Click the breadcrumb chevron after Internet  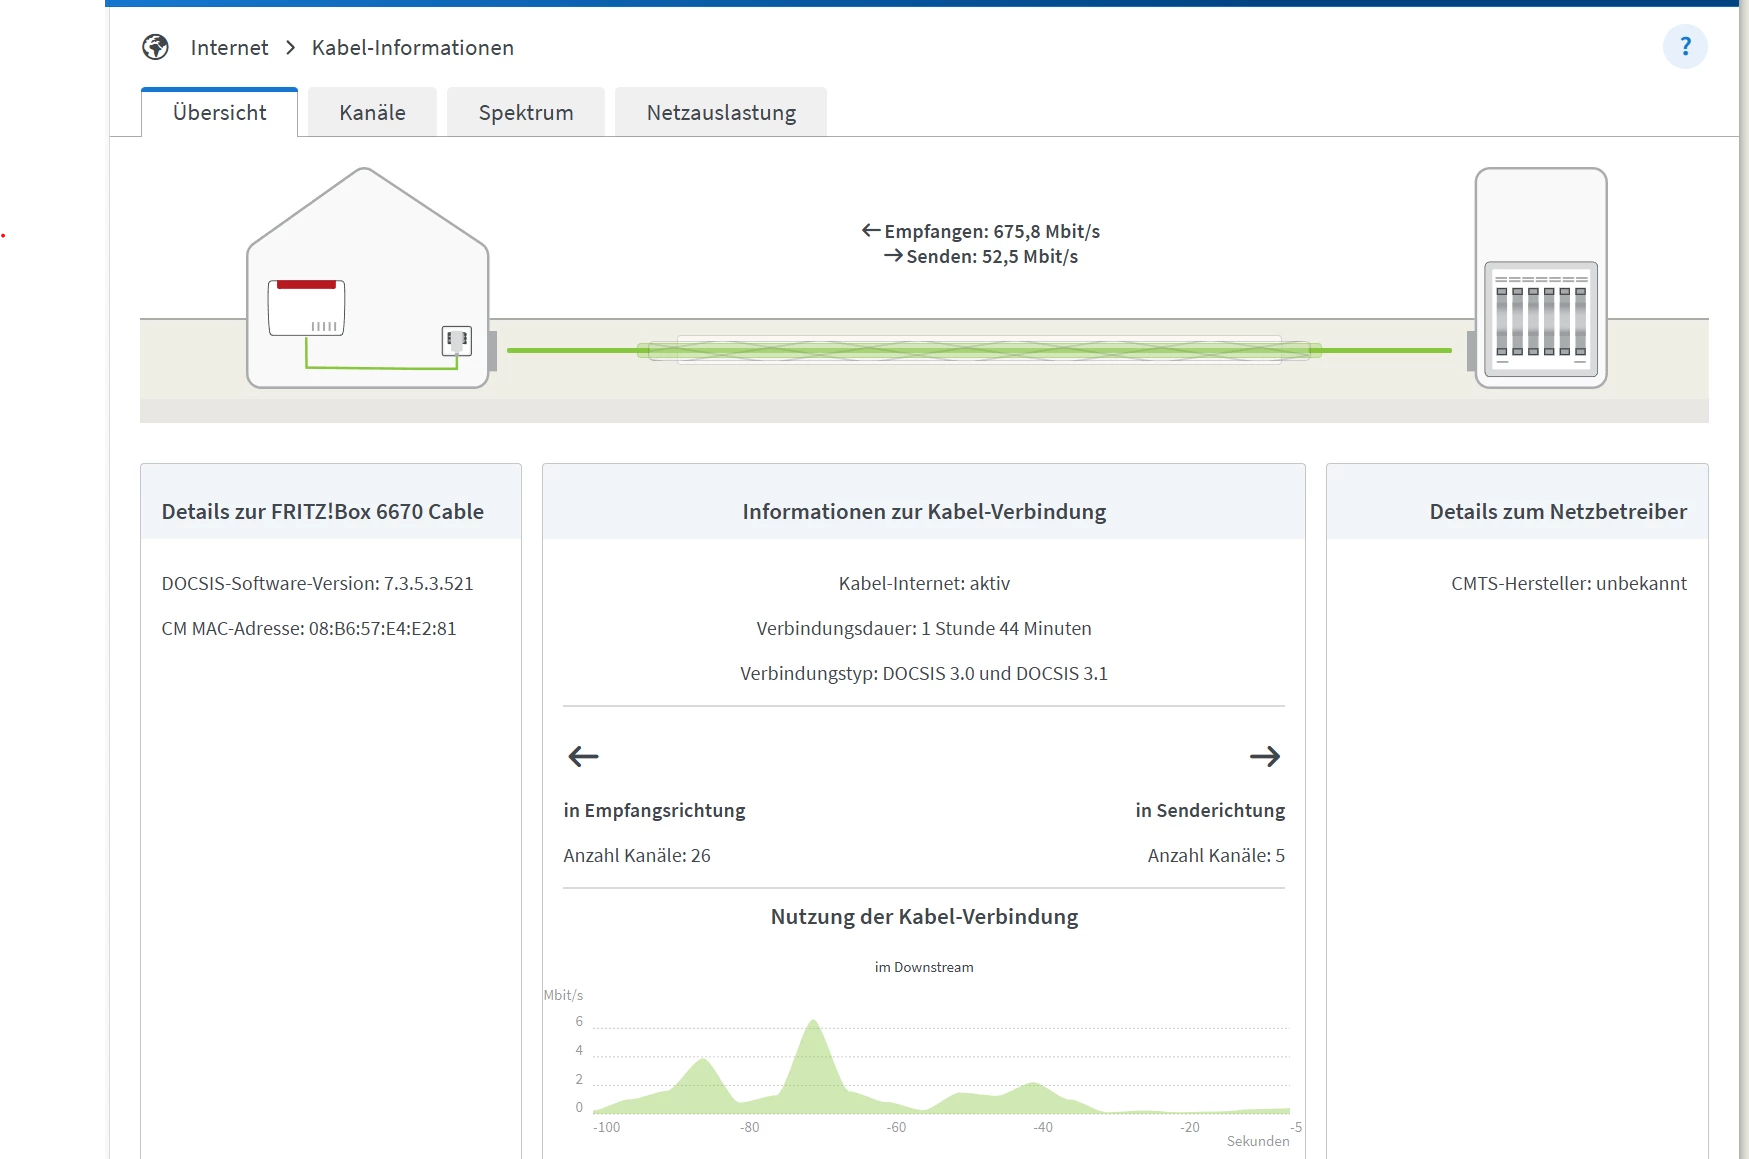point(290,47)
